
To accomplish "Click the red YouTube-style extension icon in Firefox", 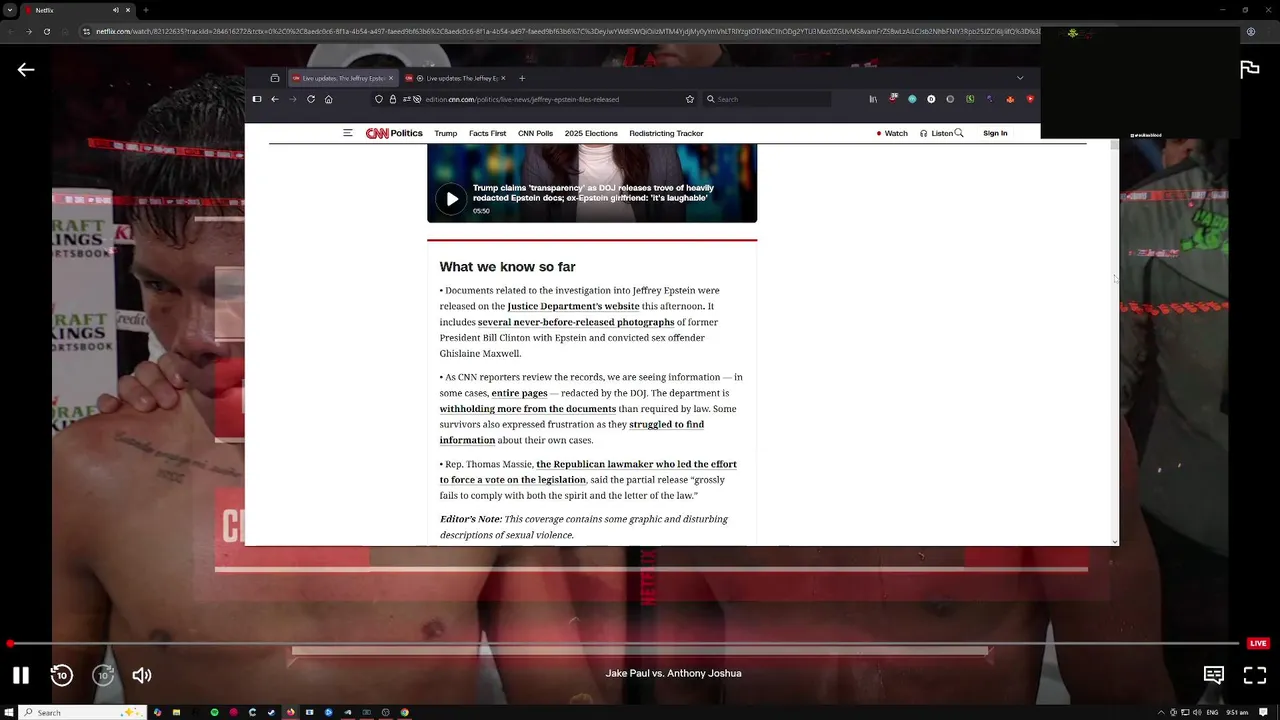I will click(1030, 99).
